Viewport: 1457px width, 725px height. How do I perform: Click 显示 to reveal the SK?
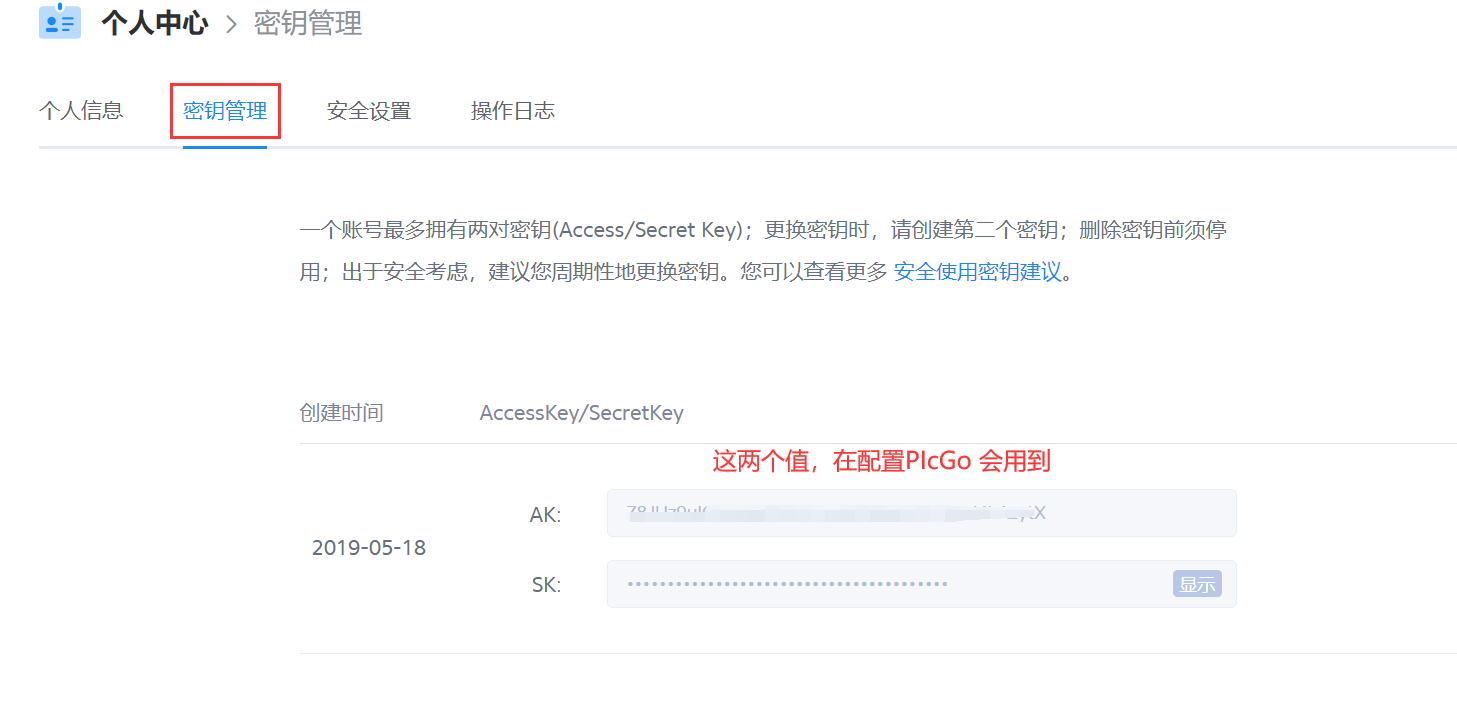point(1197,584)
